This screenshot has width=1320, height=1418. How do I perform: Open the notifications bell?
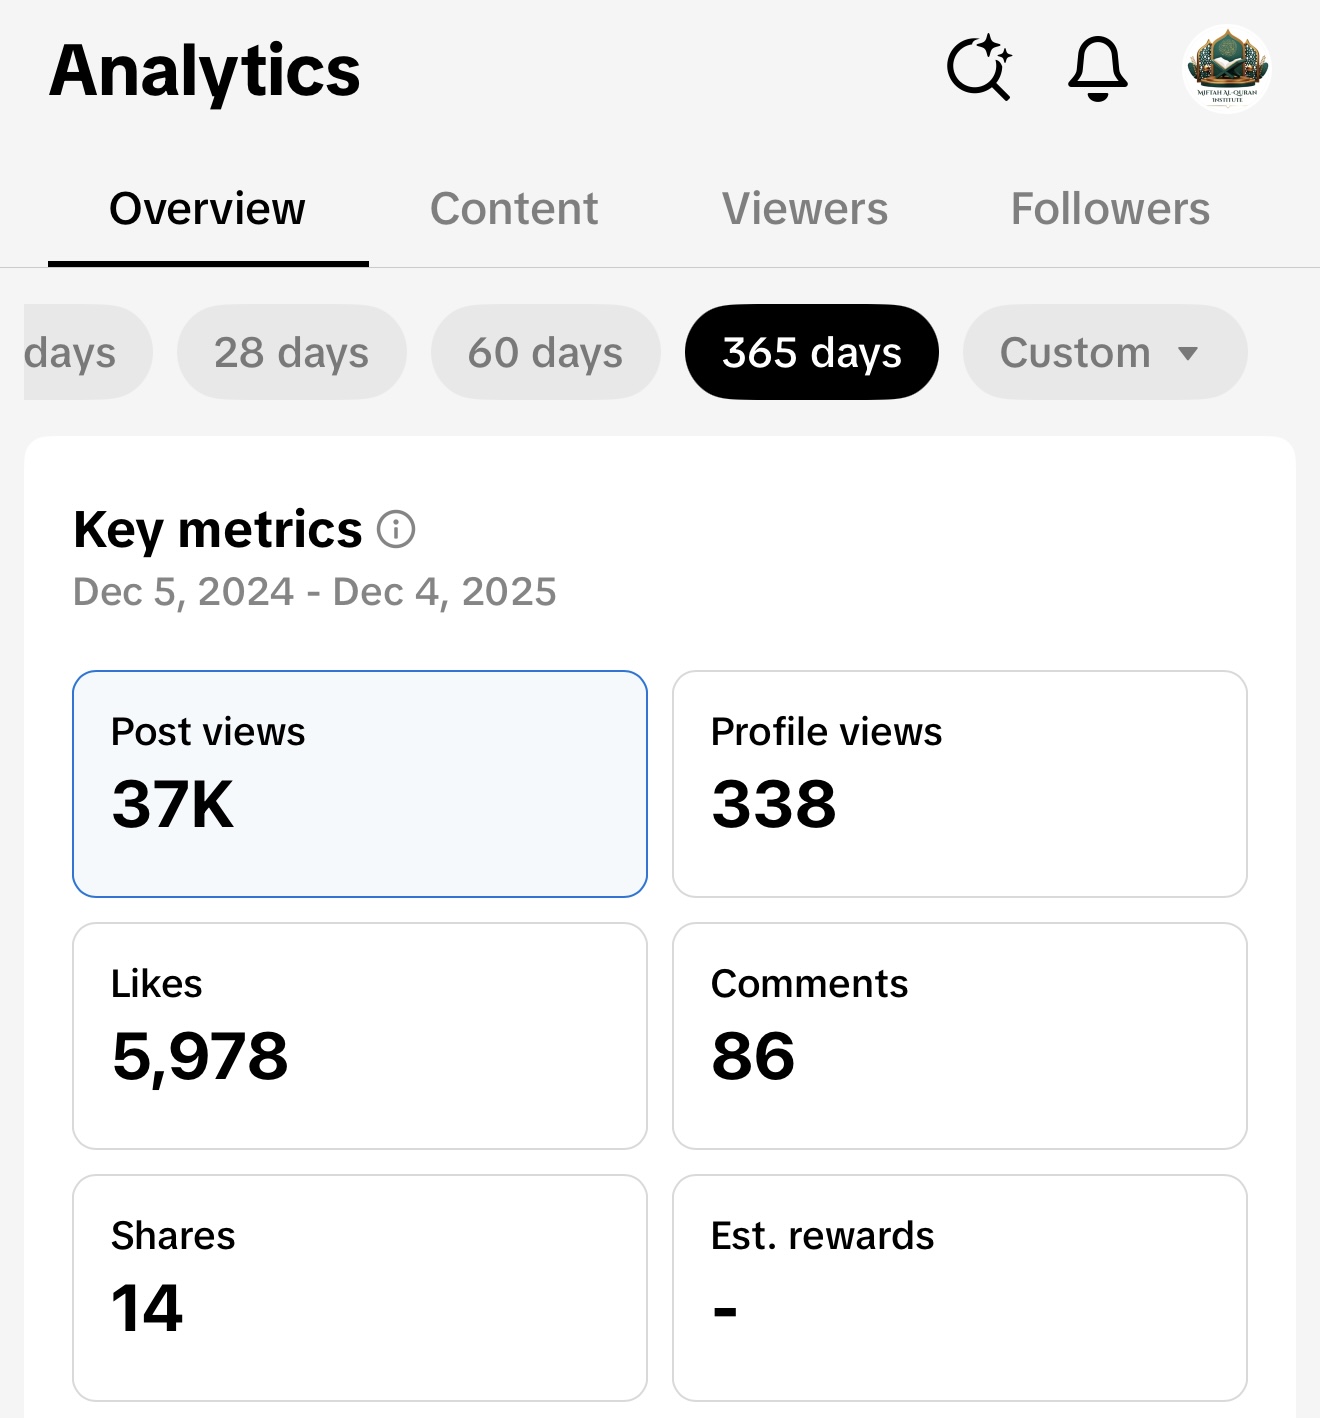tap(1098, 68)
